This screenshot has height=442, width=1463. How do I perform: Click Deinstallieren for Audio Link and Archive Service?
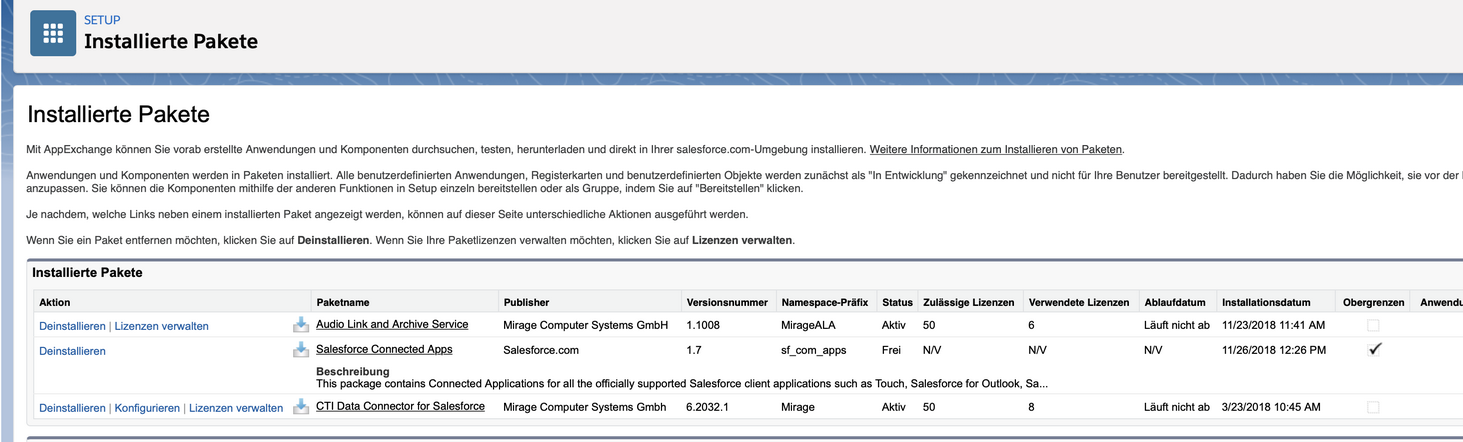click(72, 326)
